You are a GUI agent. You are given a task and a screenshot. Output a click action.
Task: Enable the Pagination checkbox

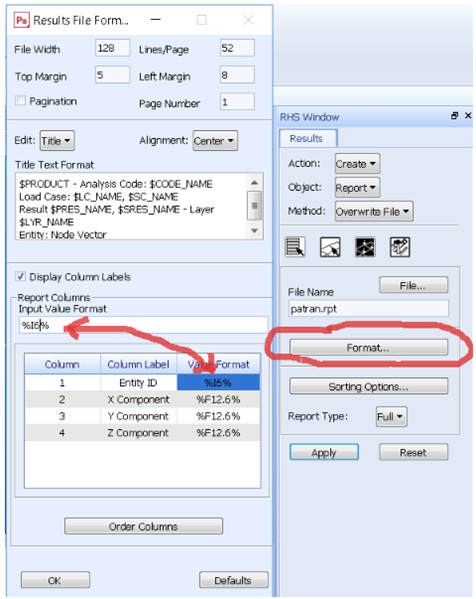click(x=20, y=100)
